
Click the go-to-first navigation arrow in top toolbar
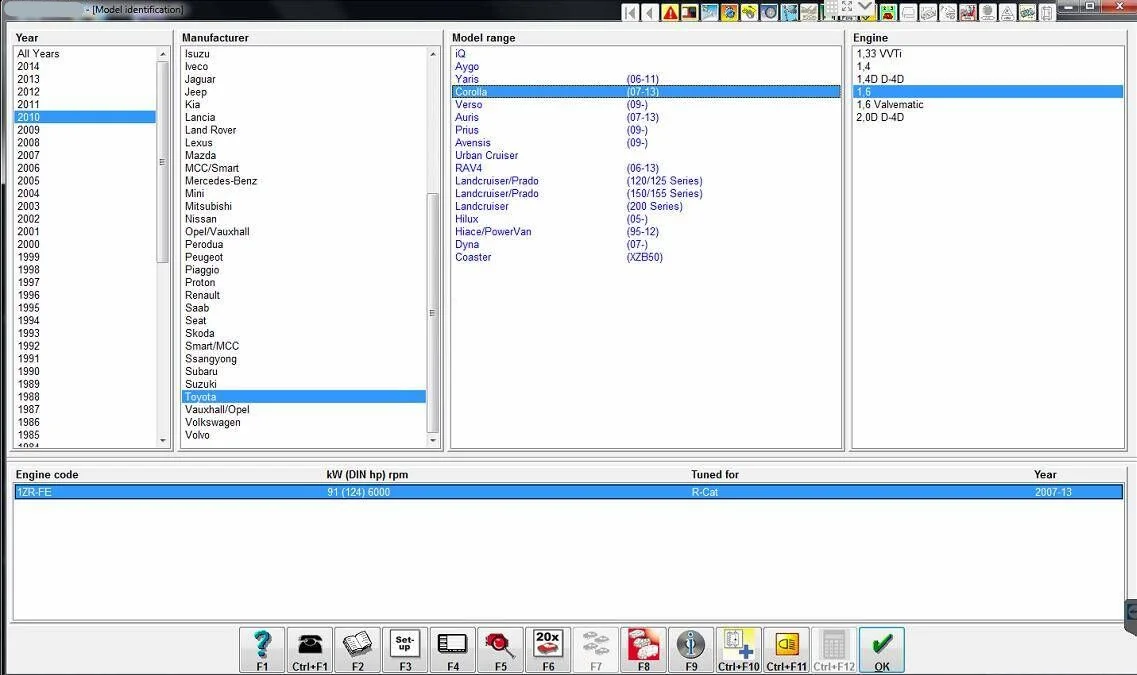point(630,13)
